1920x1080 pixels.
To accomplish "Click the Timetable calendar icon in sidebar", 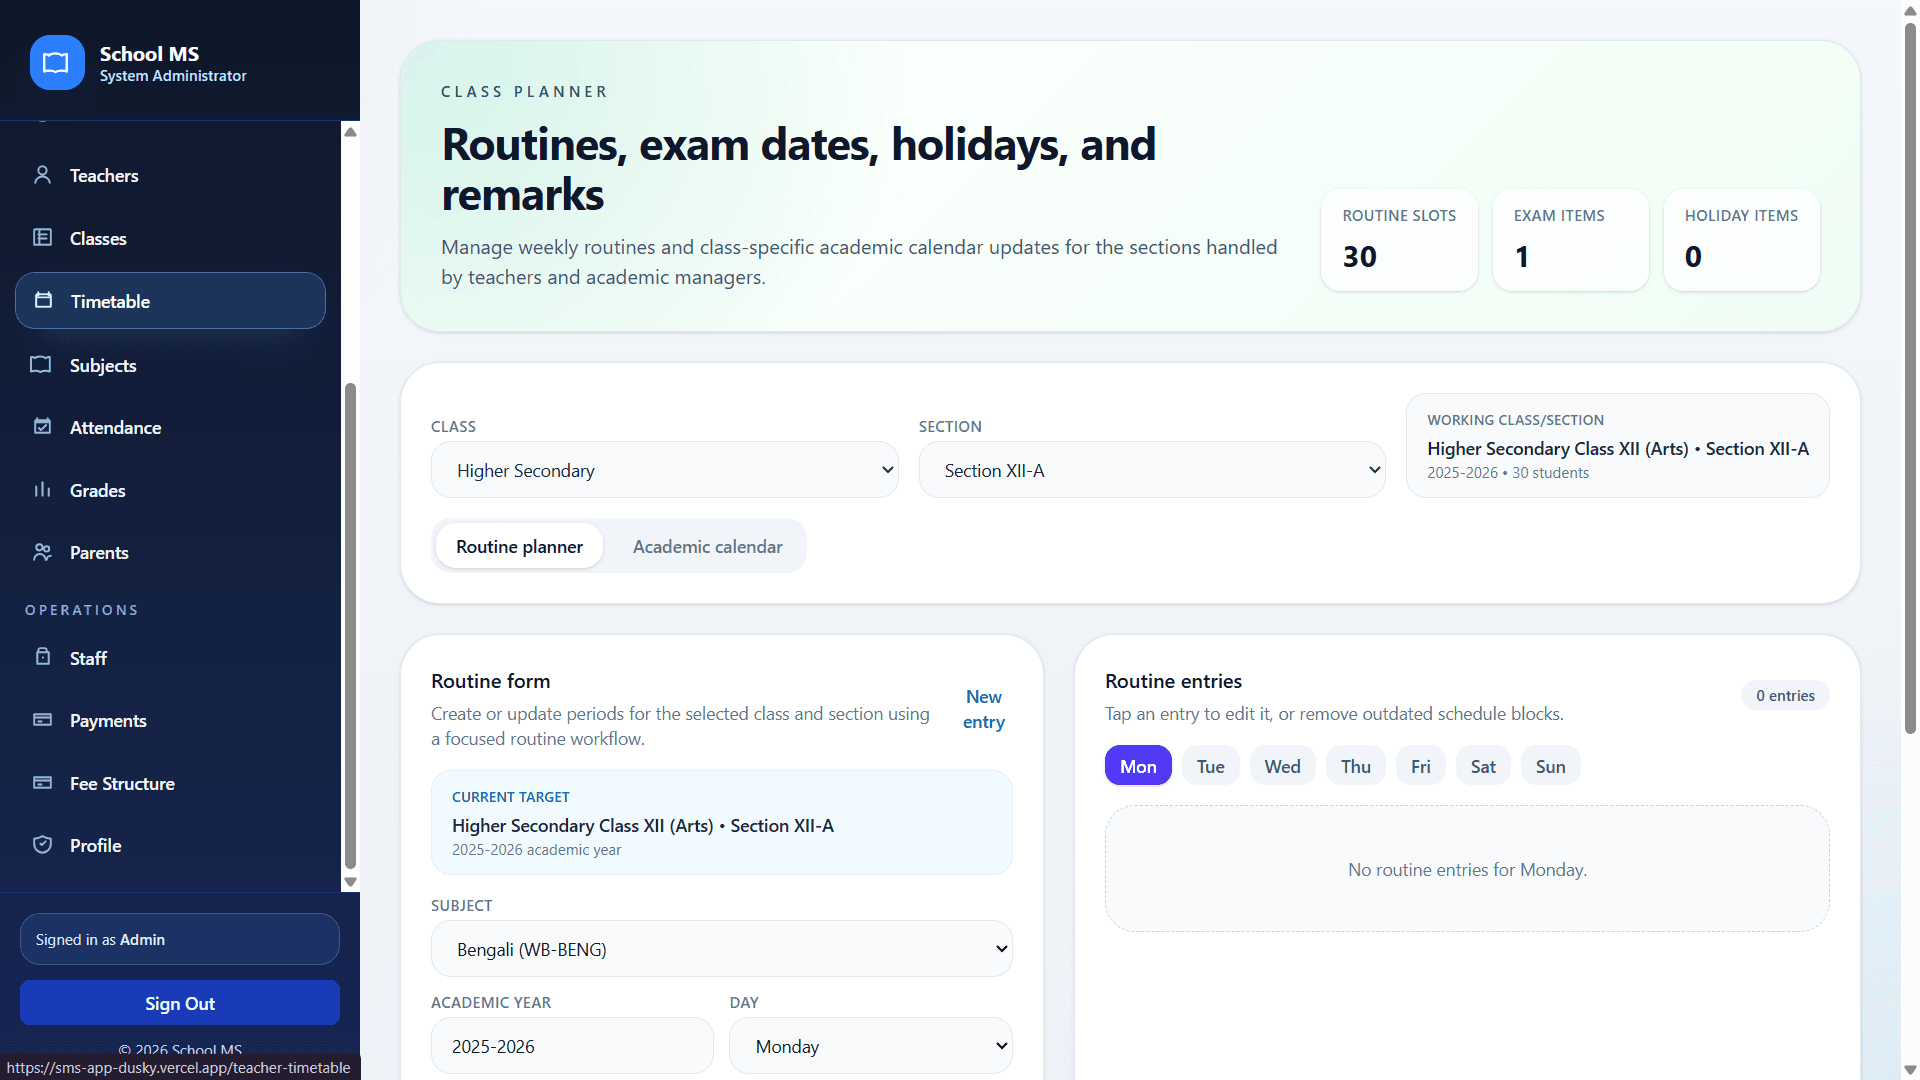I will (43, 300).
